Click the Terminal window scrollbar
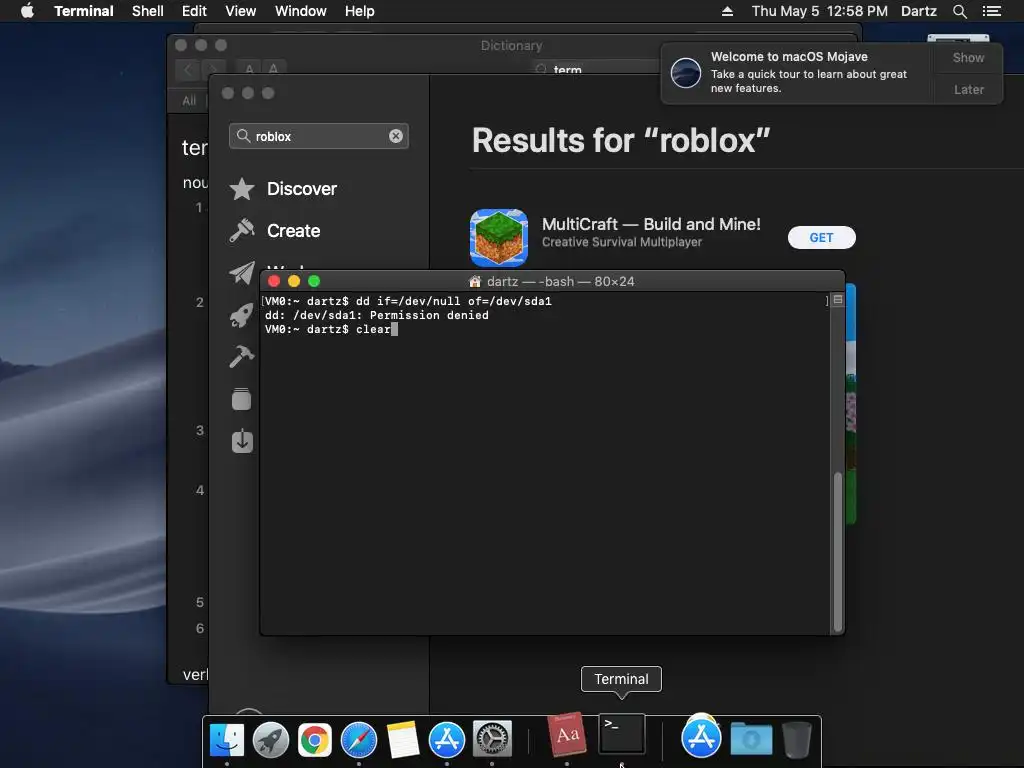Viewport: 1024px width, 768px height. (x=838, y=551)
